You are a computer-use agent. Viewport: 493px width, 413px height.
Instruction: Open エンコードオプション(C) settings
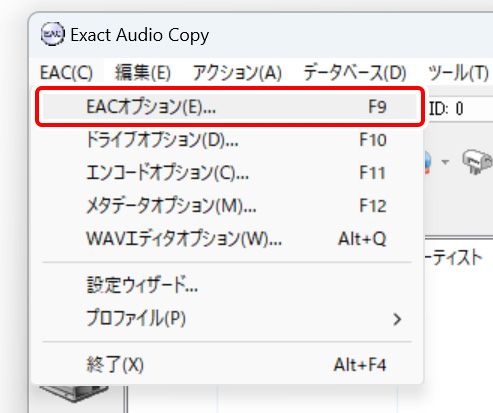coord(230,173)
